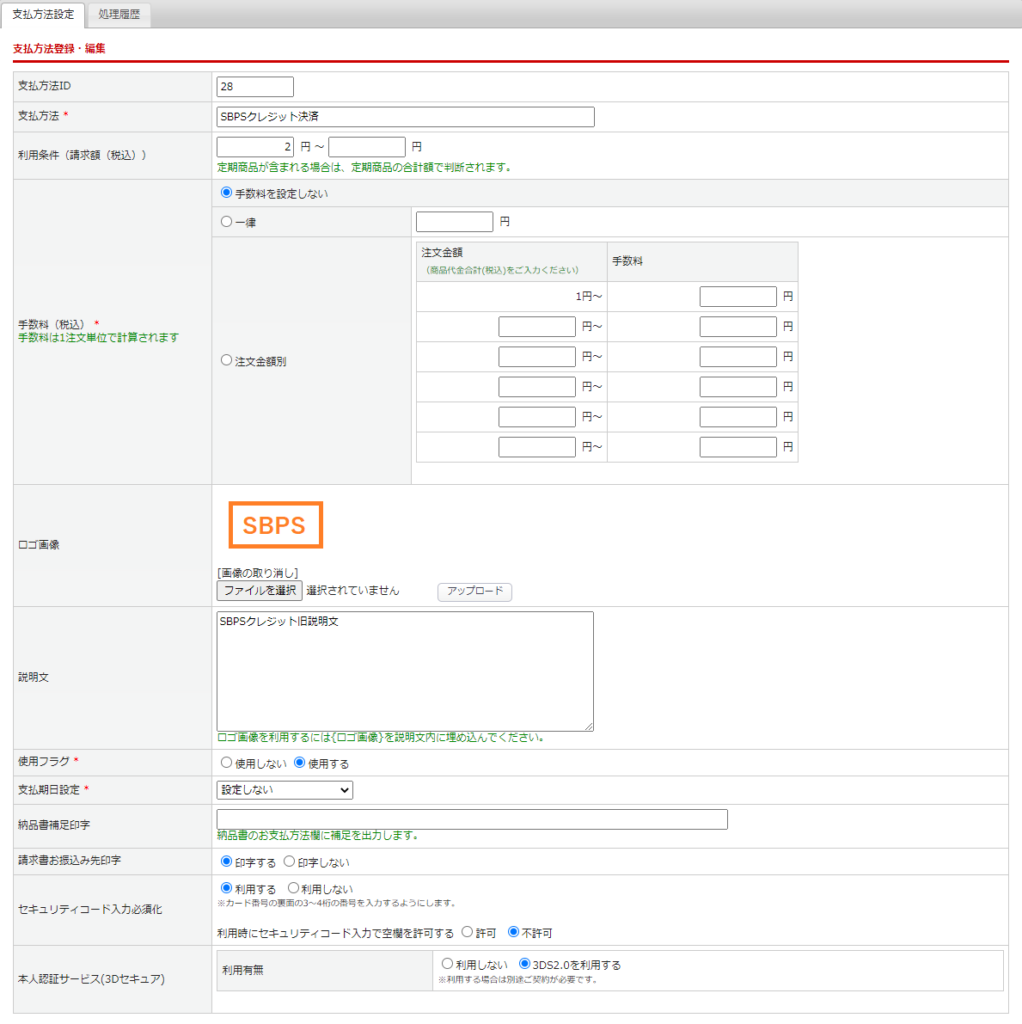Viewport: 1022px width, 1024px height.
Task: Click the 画像の取り消し link
Action: click(258, 573)
